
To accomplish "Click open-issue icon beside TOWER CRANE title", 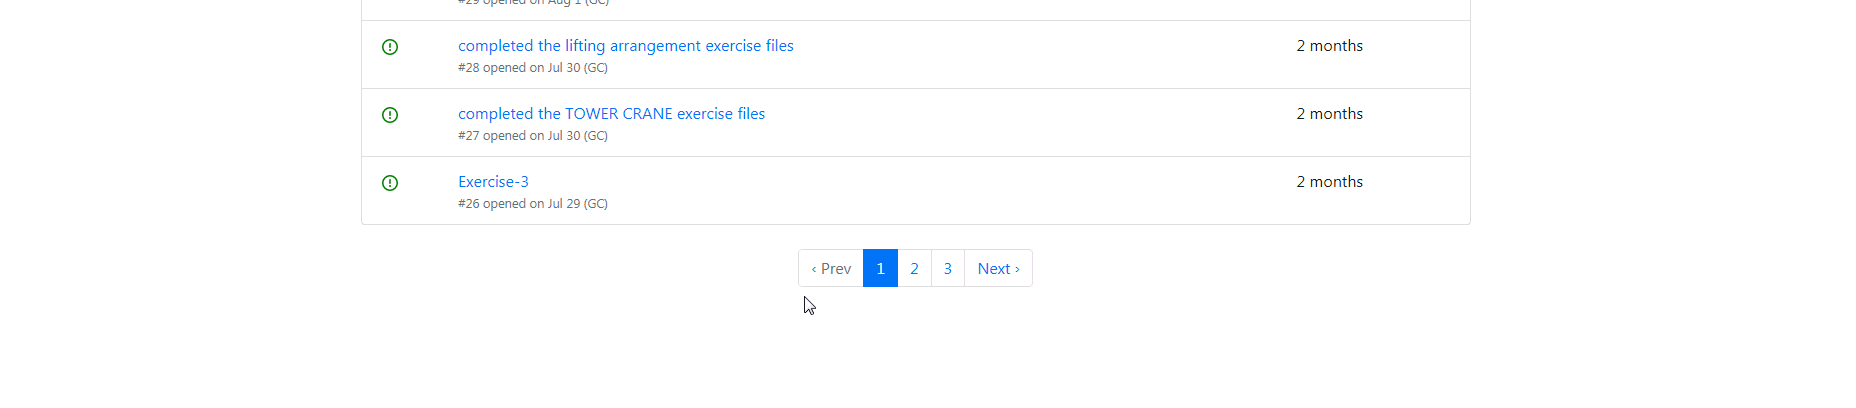I will [x=390, y=115].
